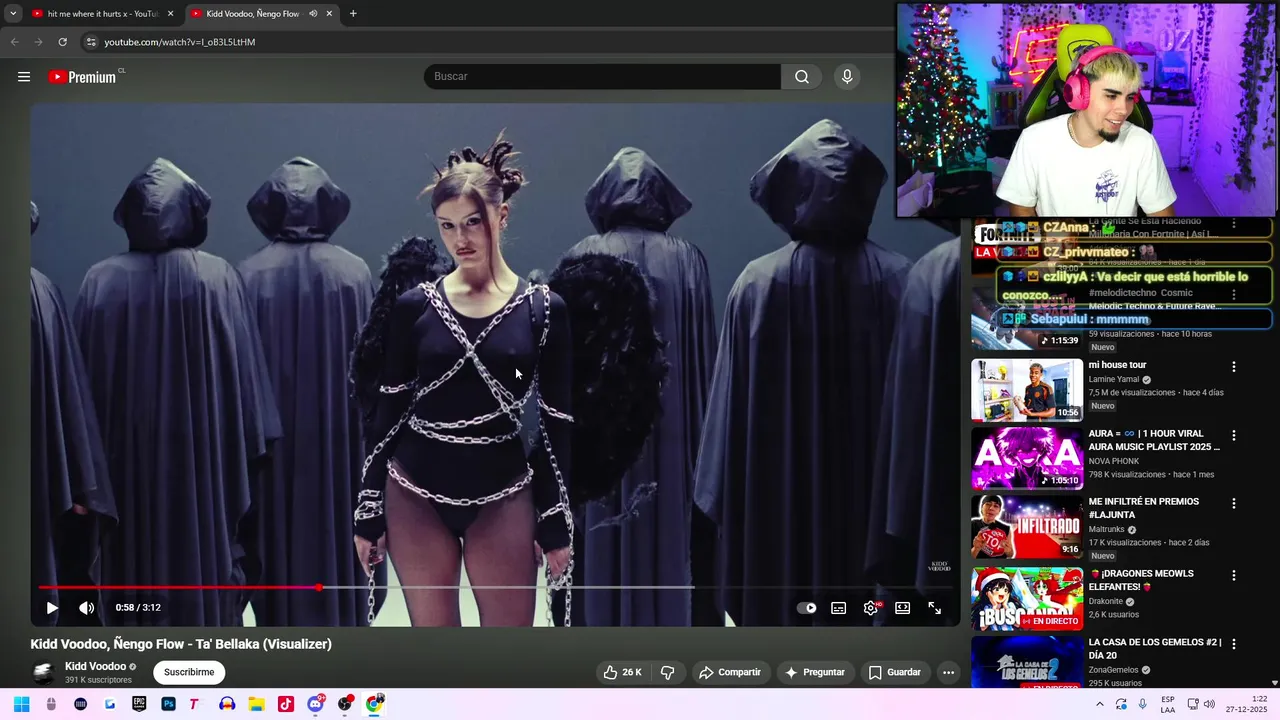Open Photoshop from taskbar
Viewport: 1280px width, 720px height.
(168, 704)
